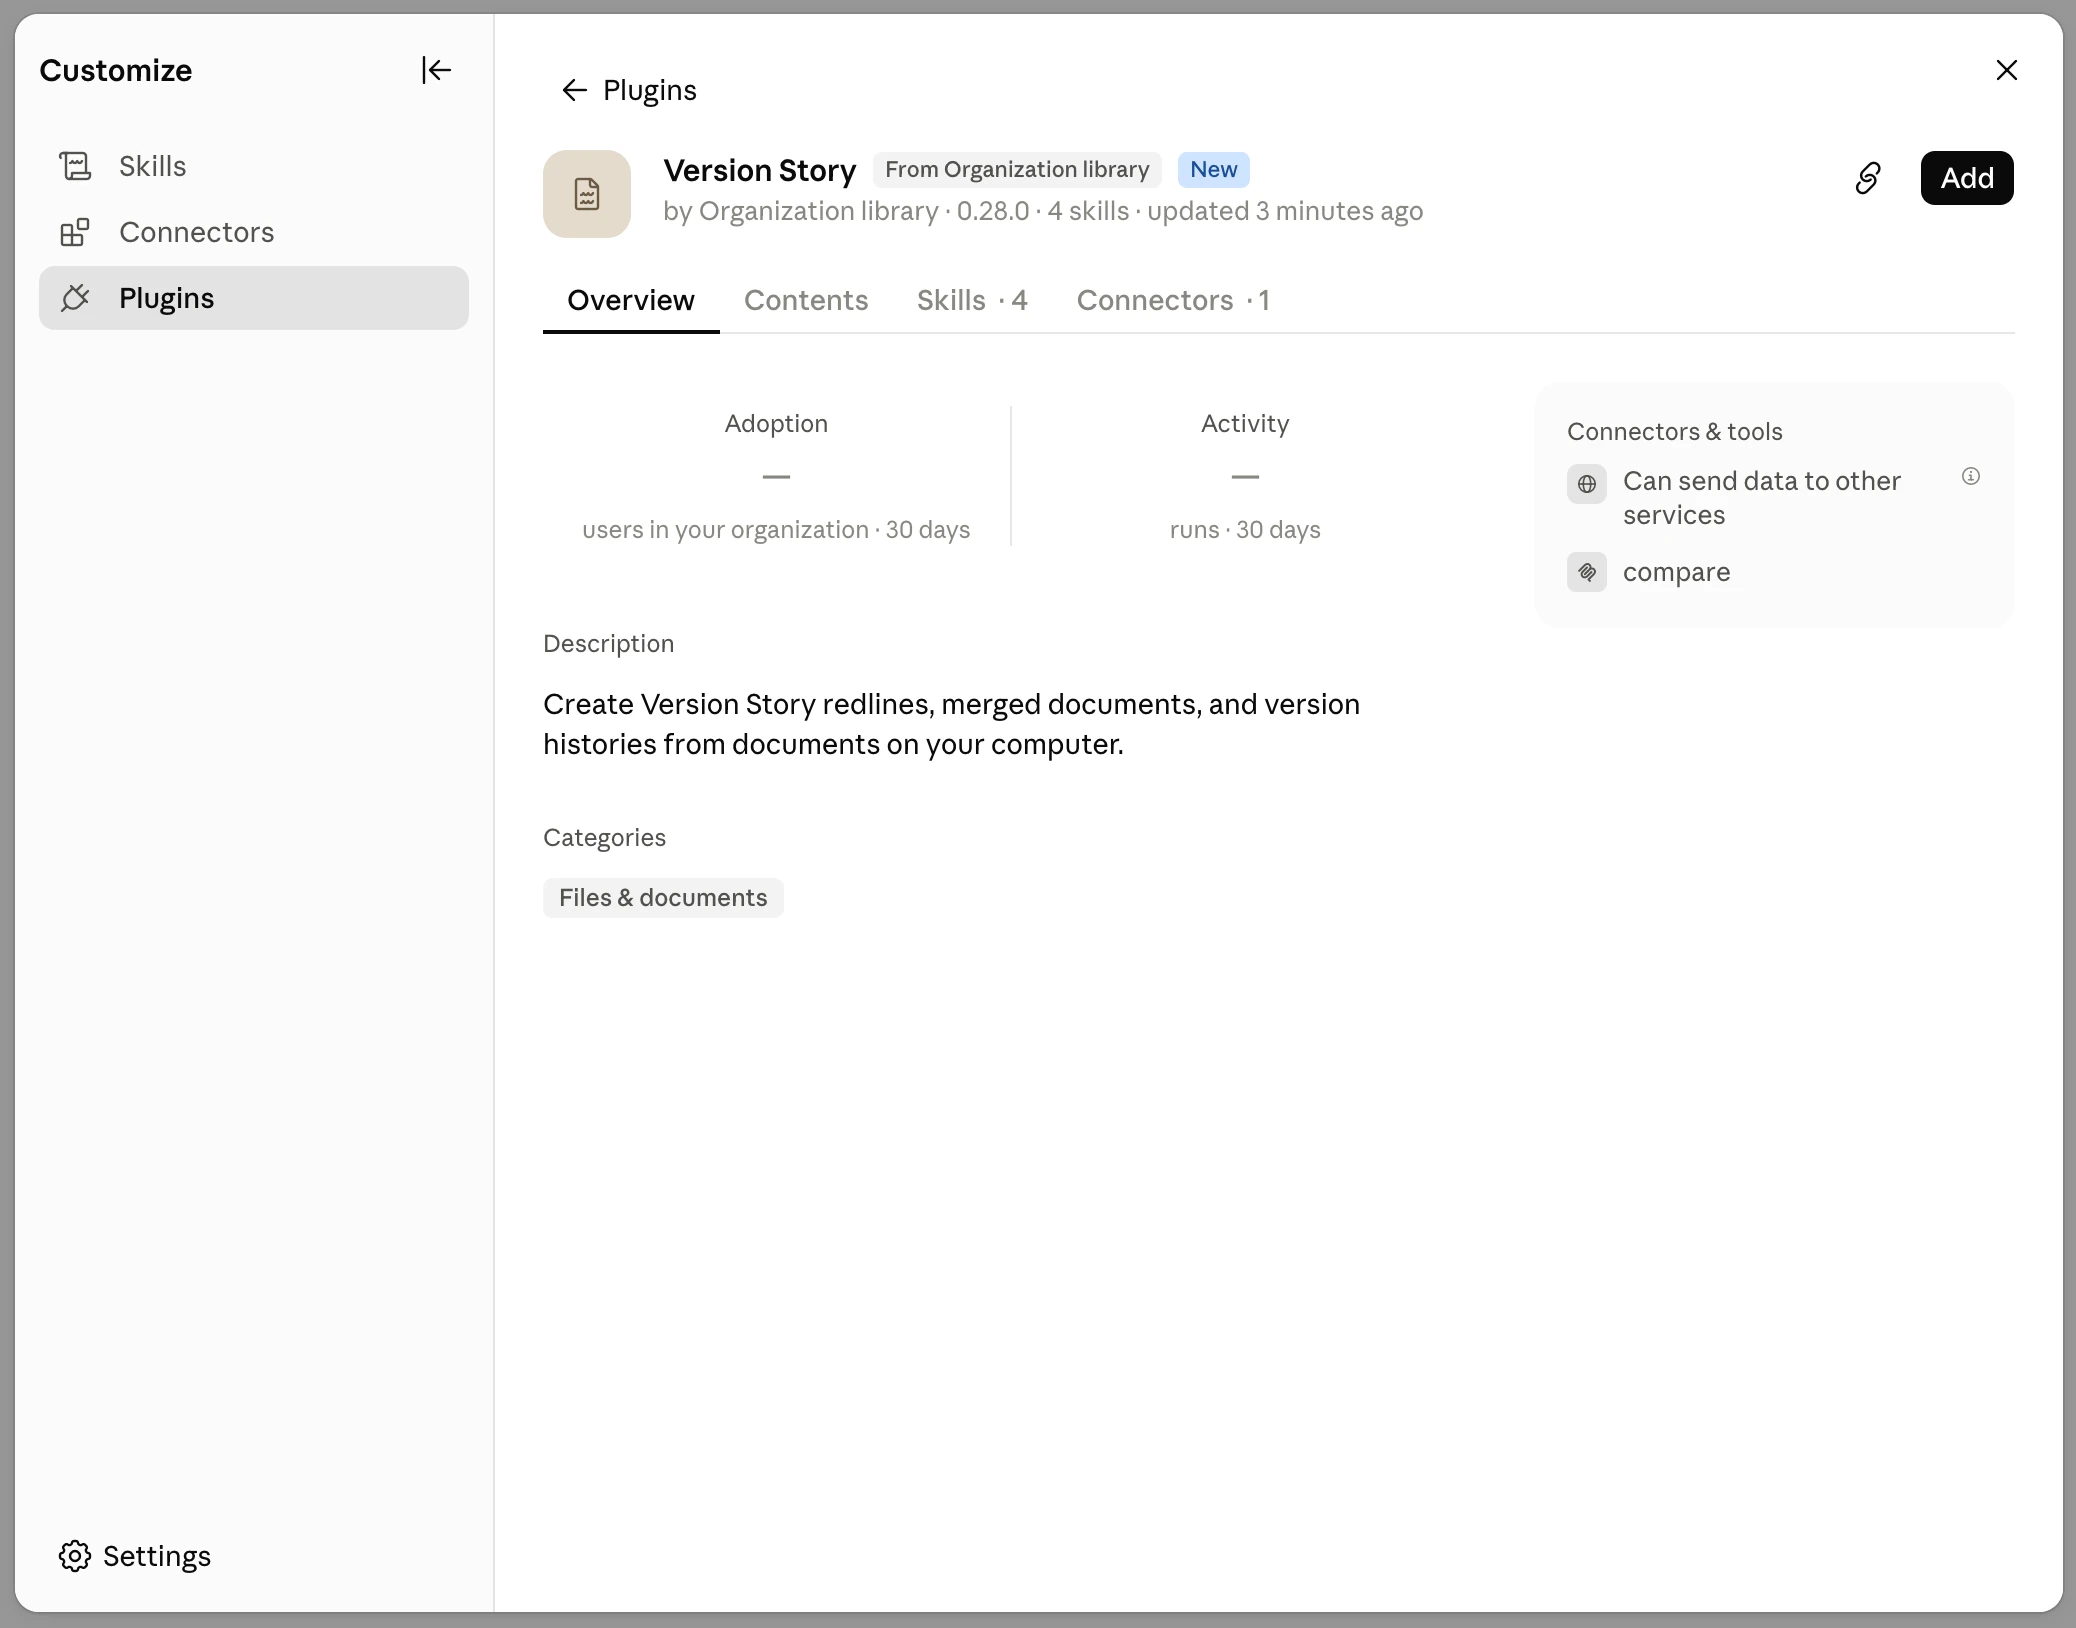Click the Connectors & tools heading
The image size is (2076, 1628).
[x=1675, y=431]
